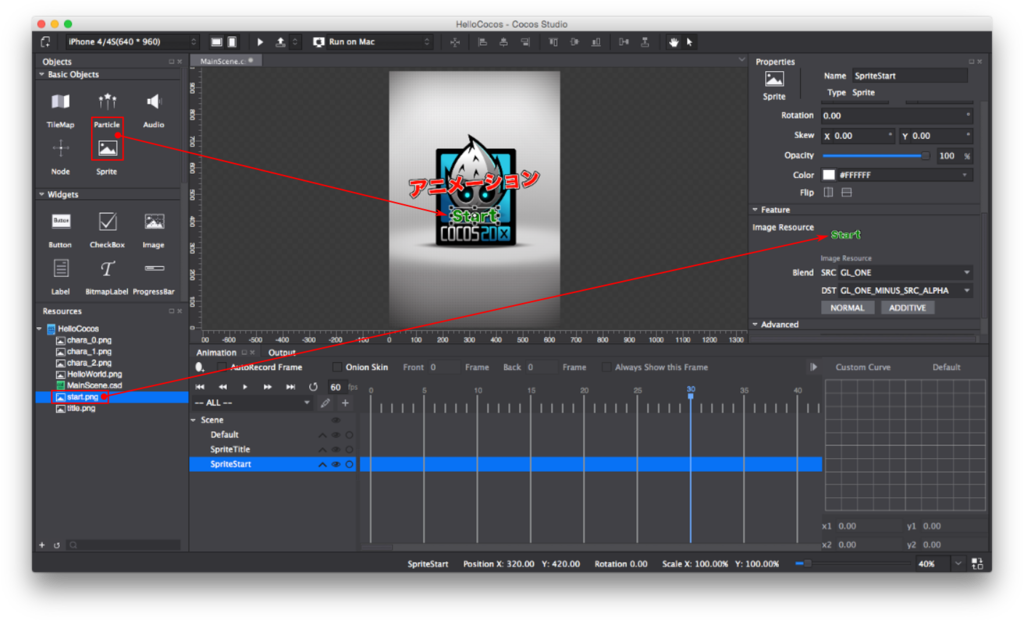Add a resource with the plus icon

[x=42, y=545]
